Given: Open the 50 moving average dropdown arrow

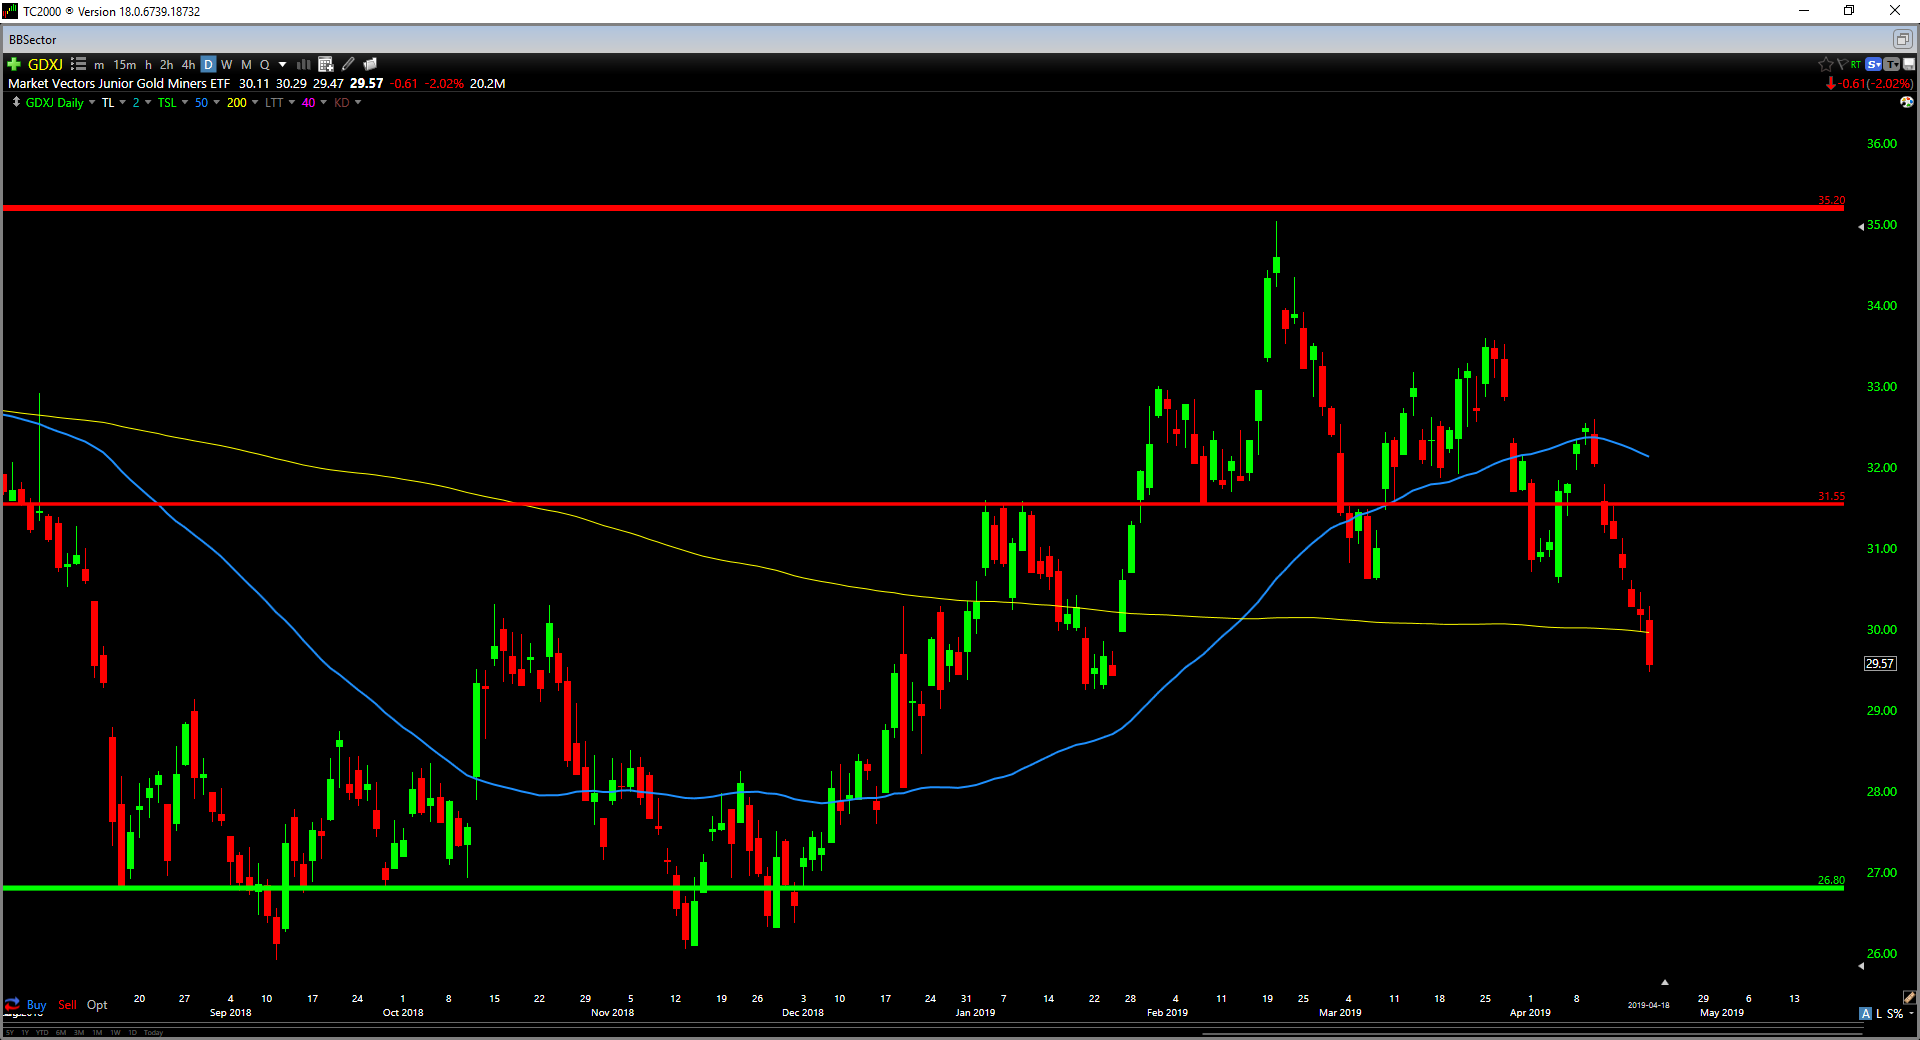Looking at the screenshot, I should tap(216, 102).
